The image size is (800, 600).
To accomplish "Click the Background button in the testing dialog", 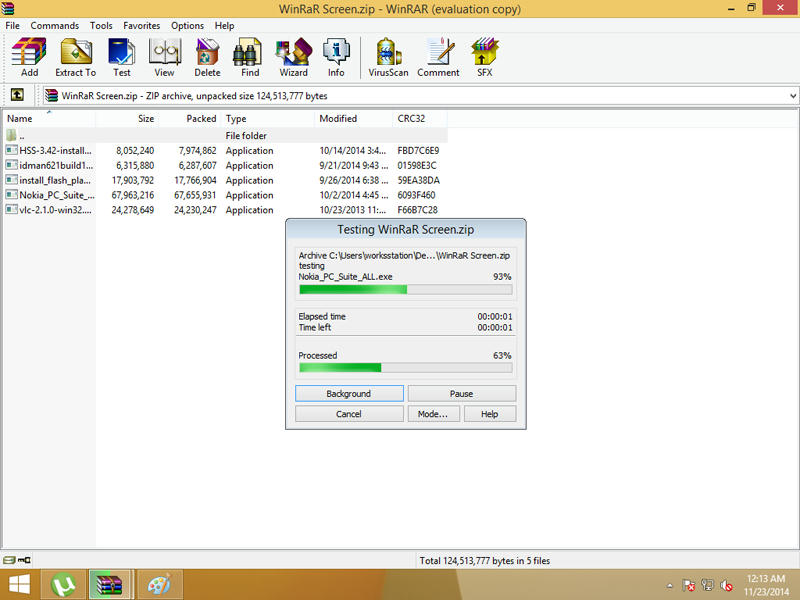I will pyautogui.click(x=349, y=393).
